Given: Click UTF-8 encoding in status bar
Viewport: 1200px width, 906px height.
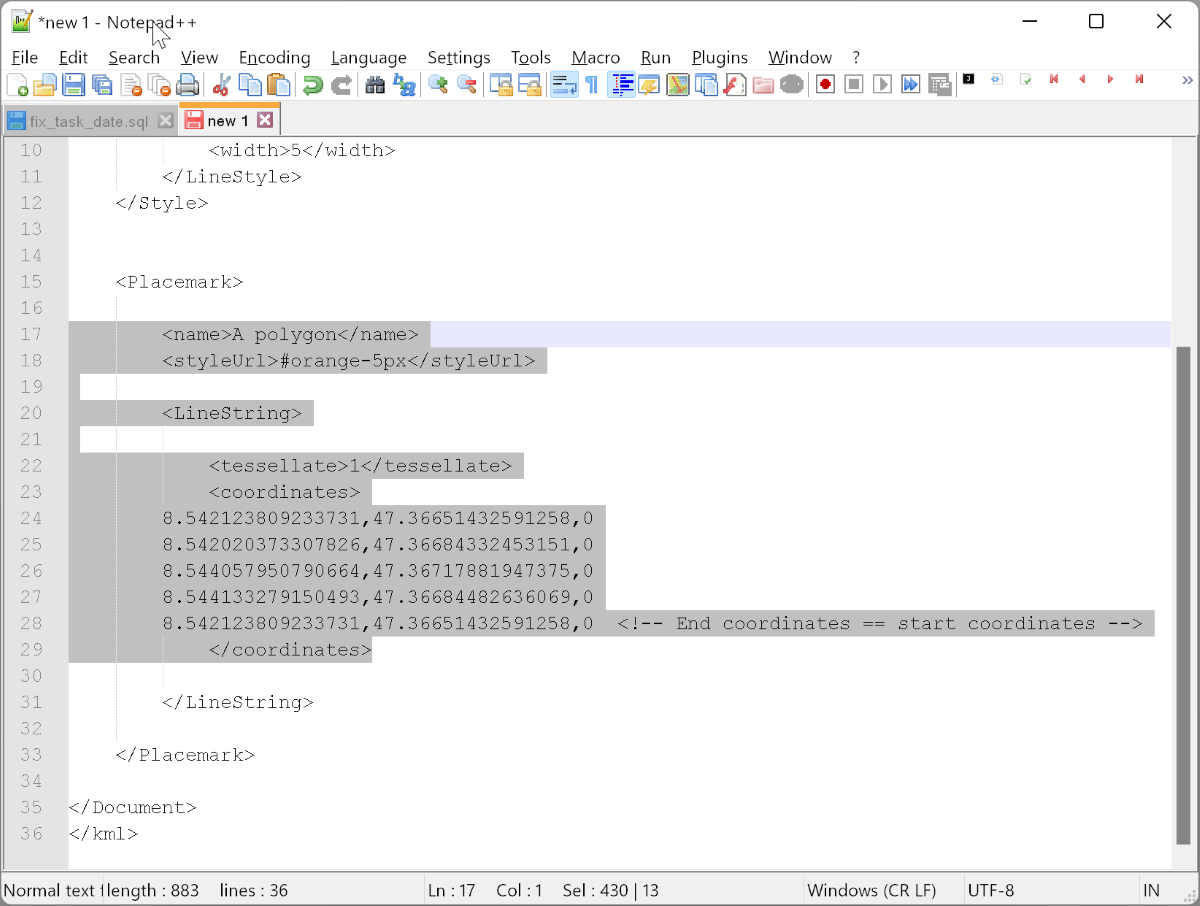Looking at the screenshot, I should point(991,890).
